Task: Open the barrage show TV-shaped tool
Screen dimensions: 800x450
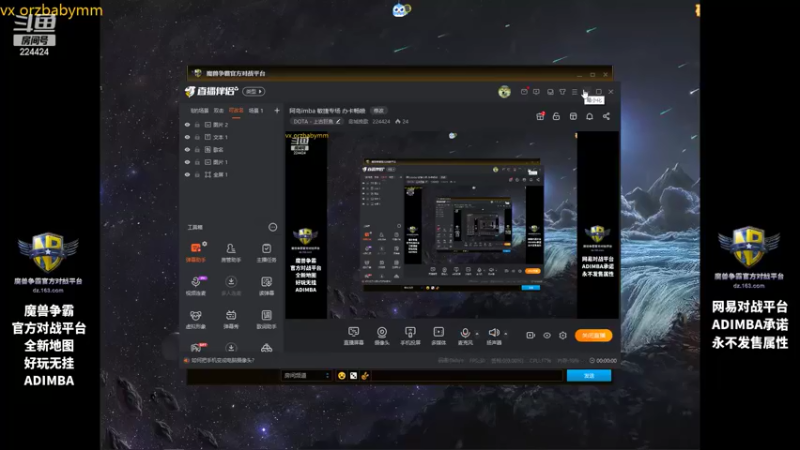Action: [x=231, y=319]
